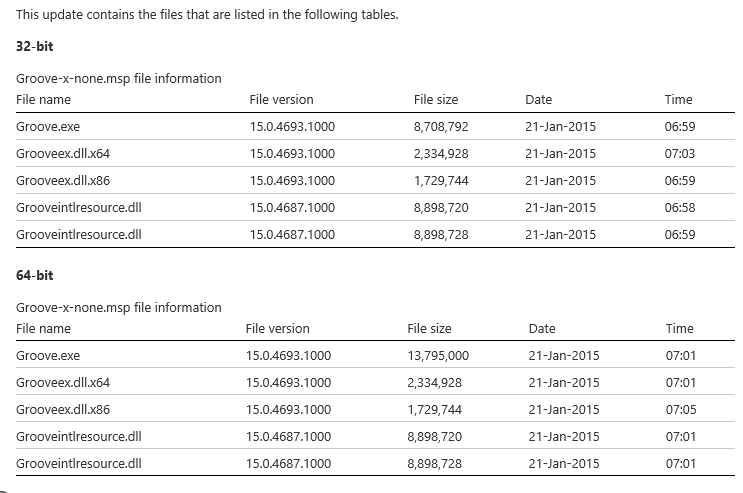Click the Date header in 32-bit table
743x493 pixels.
coord(538,100)
